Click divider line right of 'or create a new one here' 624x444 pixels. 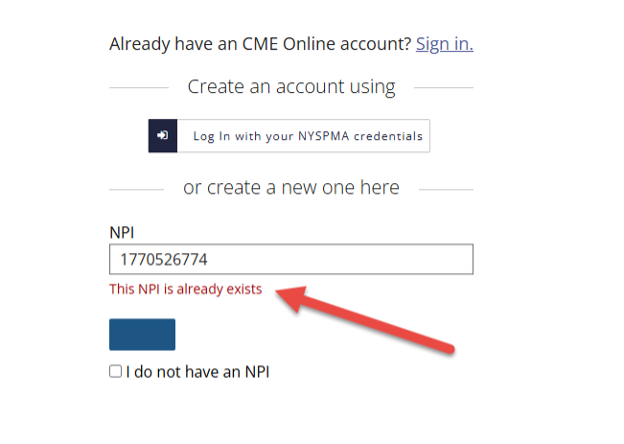pos(446,190)
